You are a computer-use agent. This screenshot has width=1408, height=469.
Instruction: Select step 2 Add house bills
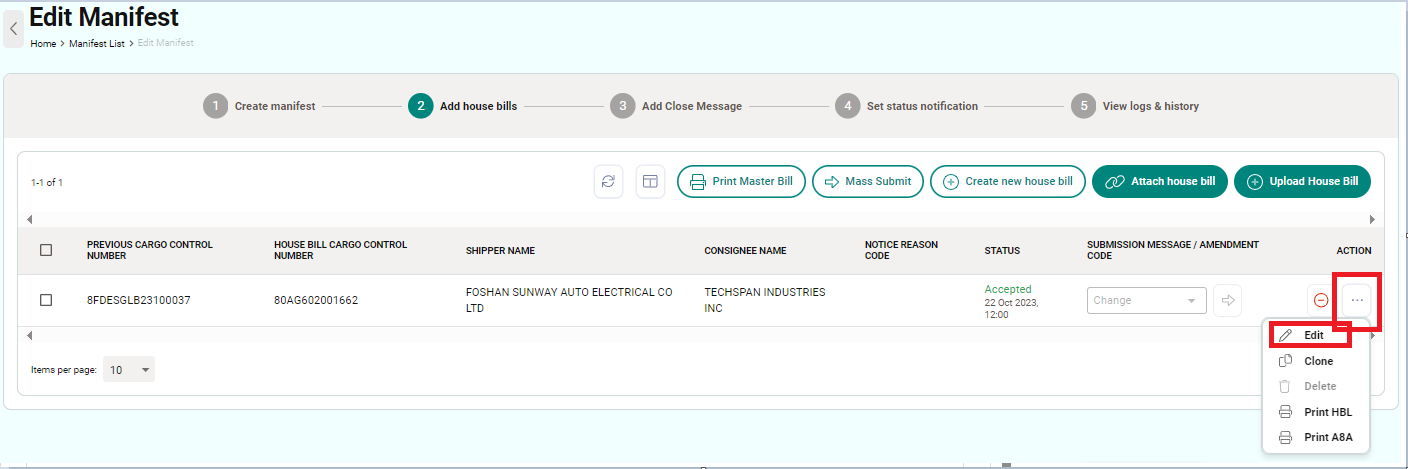click(463, 106)
